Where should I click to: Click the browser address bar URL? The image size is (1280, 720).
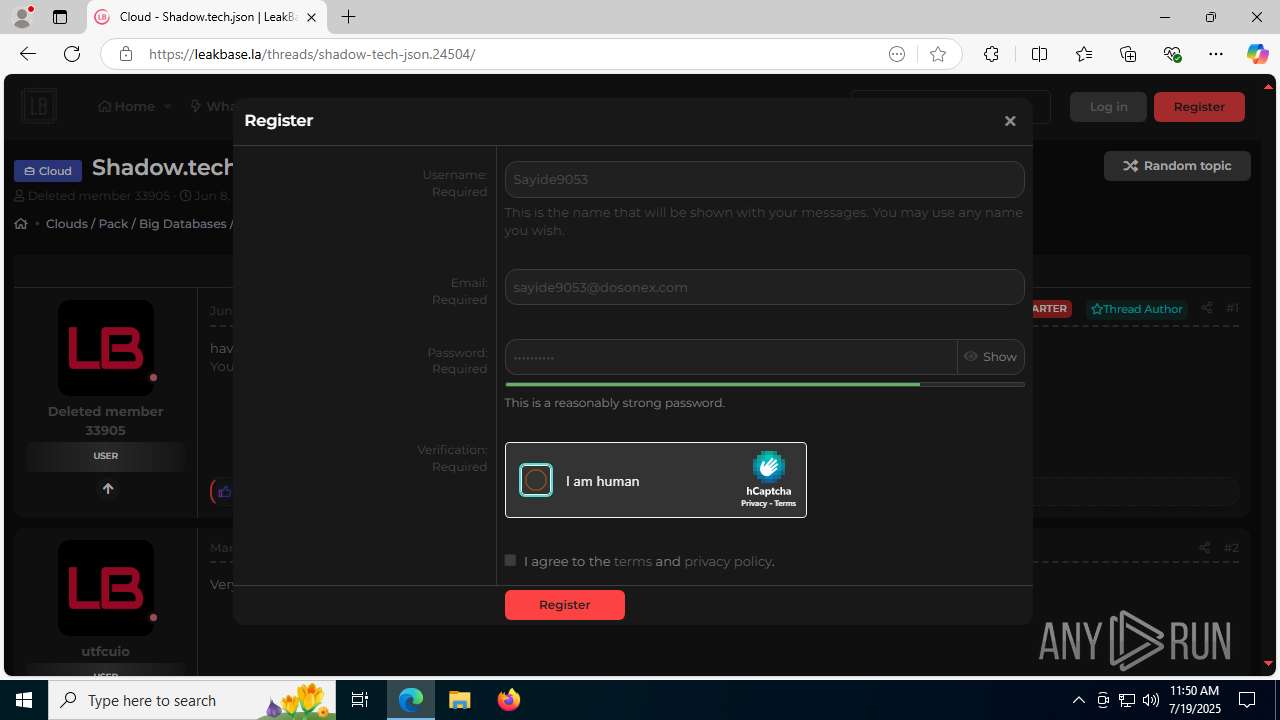point(312,54)
